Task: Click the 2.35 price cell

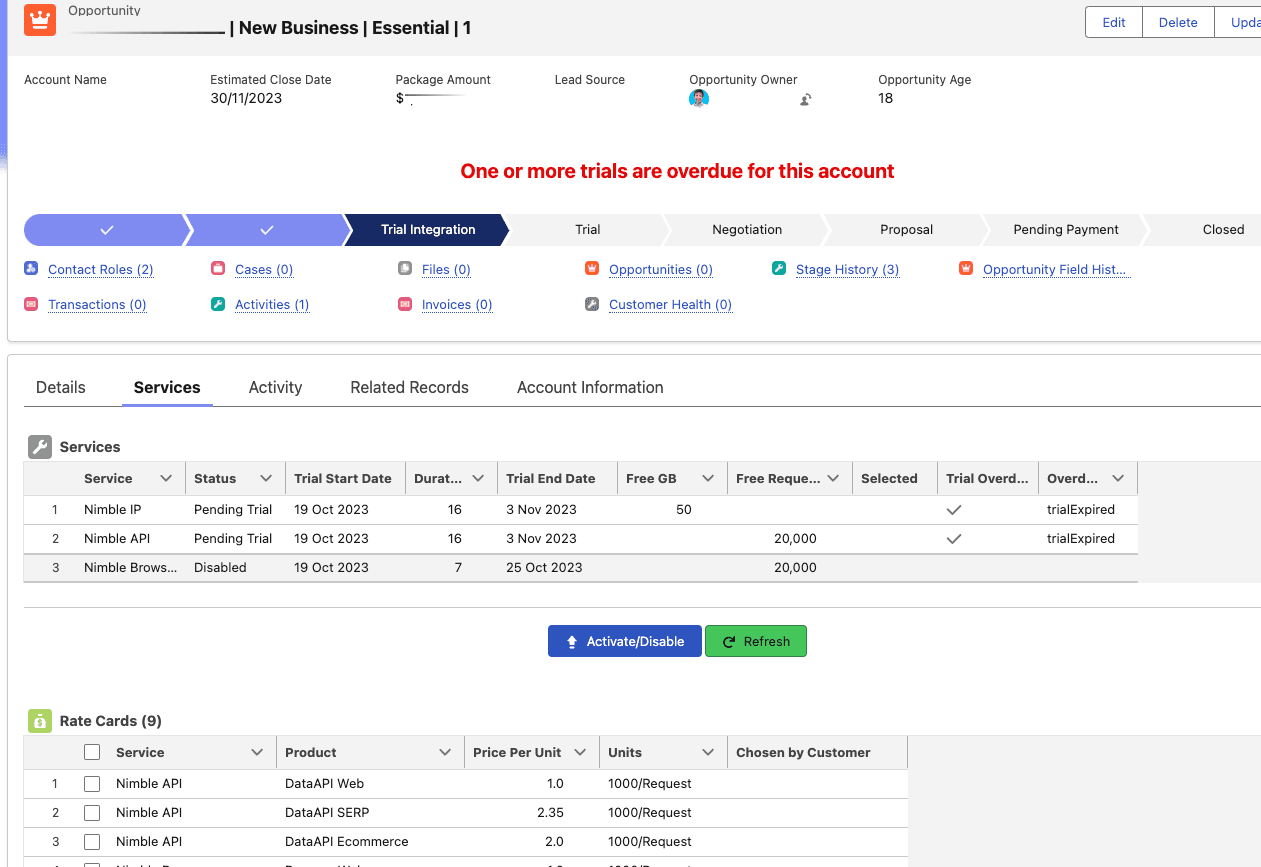Action: tap(550, 812)
